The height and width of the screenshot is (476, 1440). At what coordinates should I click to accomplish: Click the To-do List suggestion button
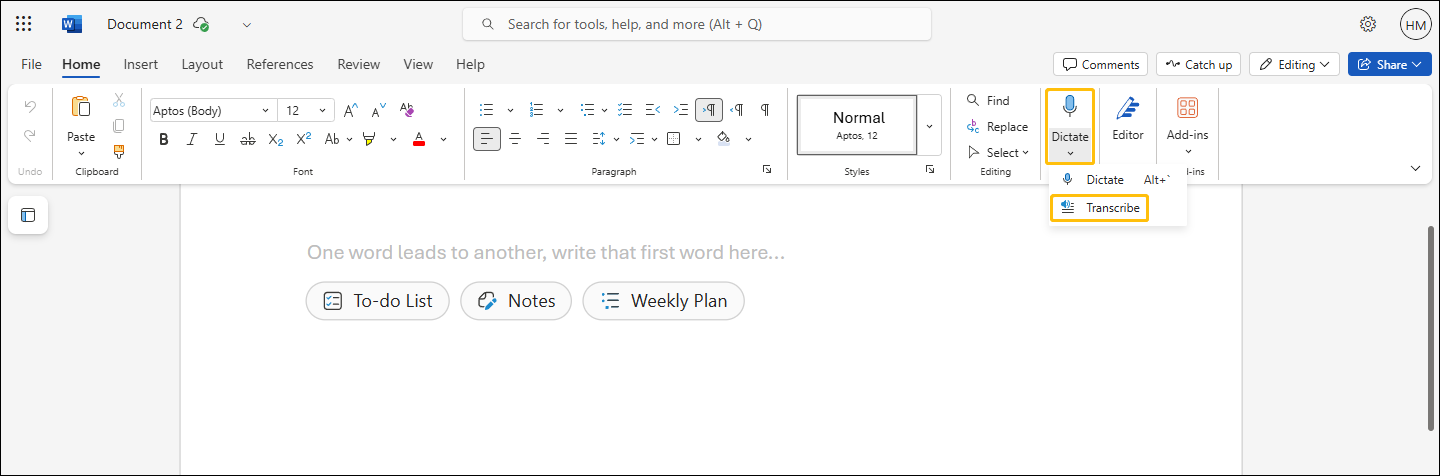378,301
